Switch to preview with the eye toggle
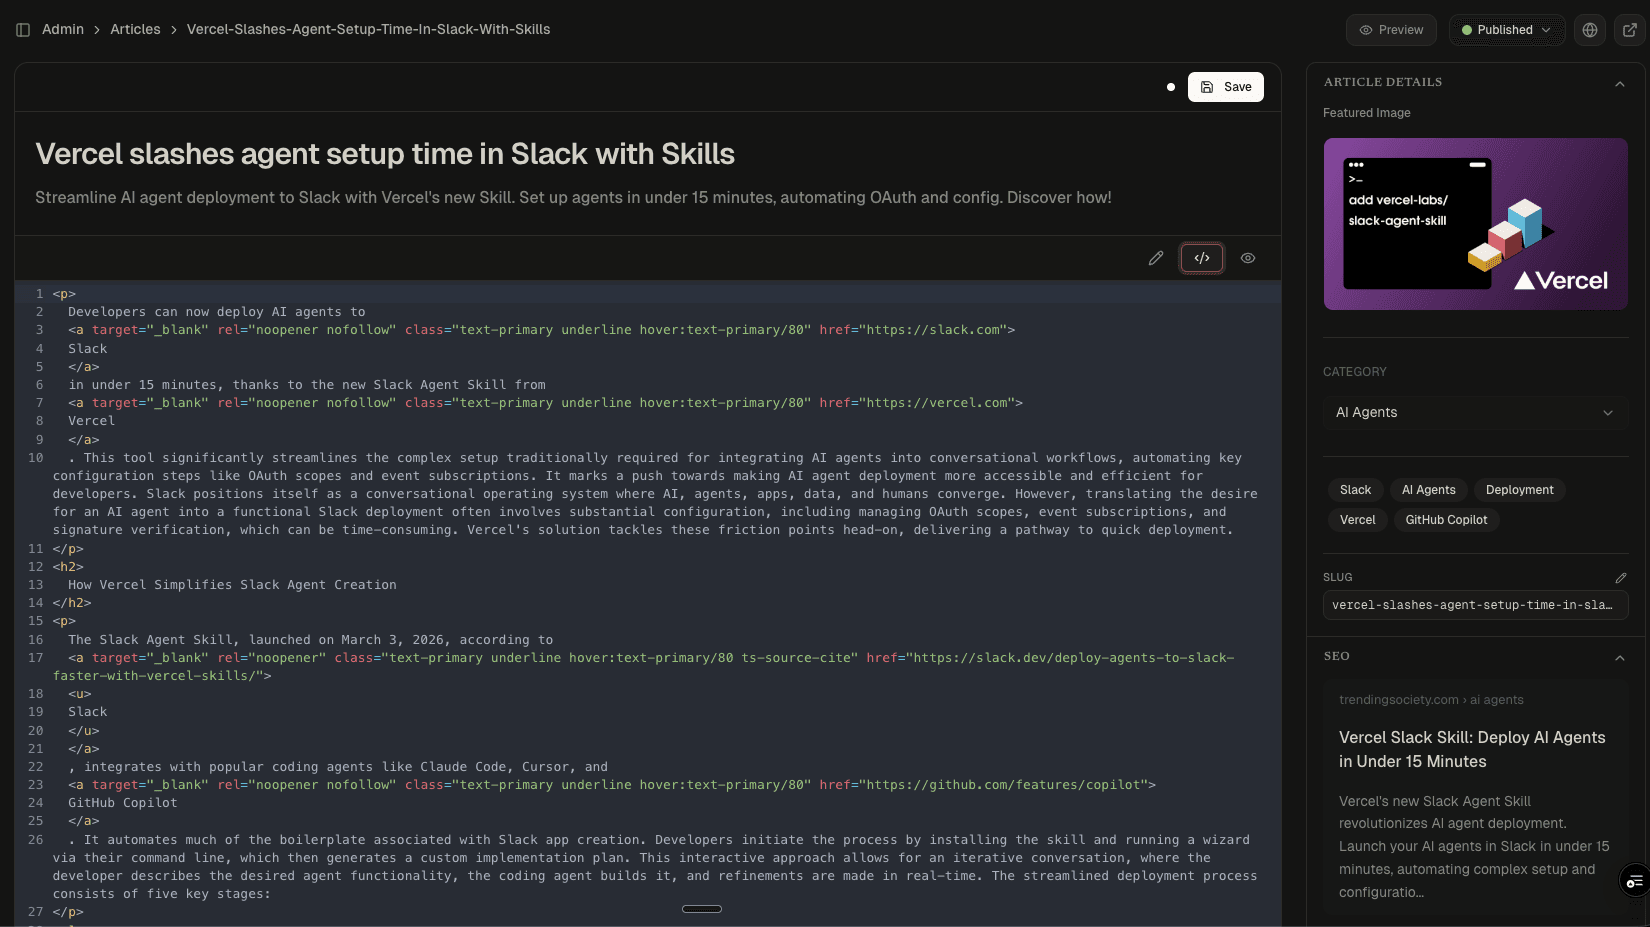Screen dimensions: 1650x927 tap(1247, 258)
